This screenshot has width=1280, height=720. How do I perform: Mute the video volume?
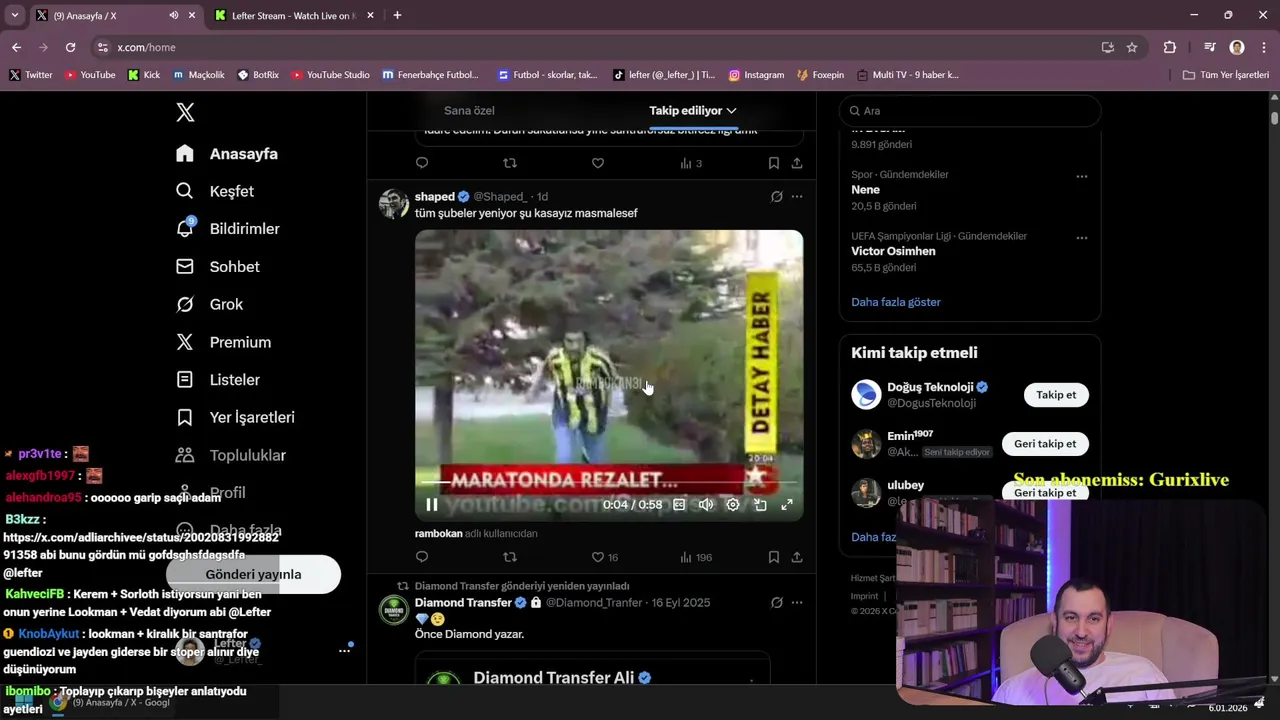click(x=706, y=505)
